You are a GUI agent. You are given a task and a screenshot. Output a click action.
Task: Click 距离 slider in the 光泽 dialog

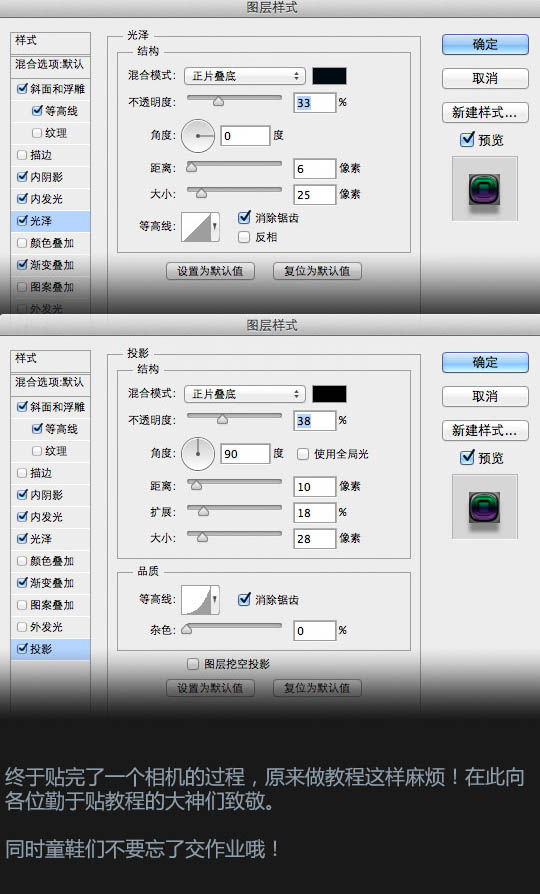(234, 165)
